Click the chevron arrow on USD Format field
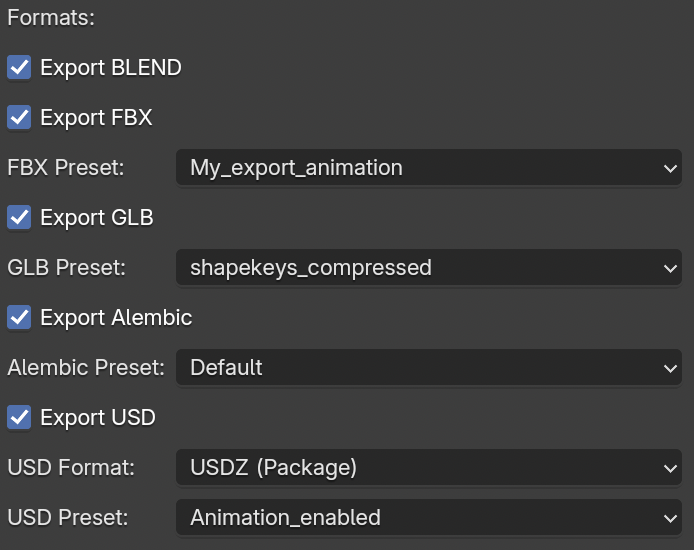 [x=670, y=468]
